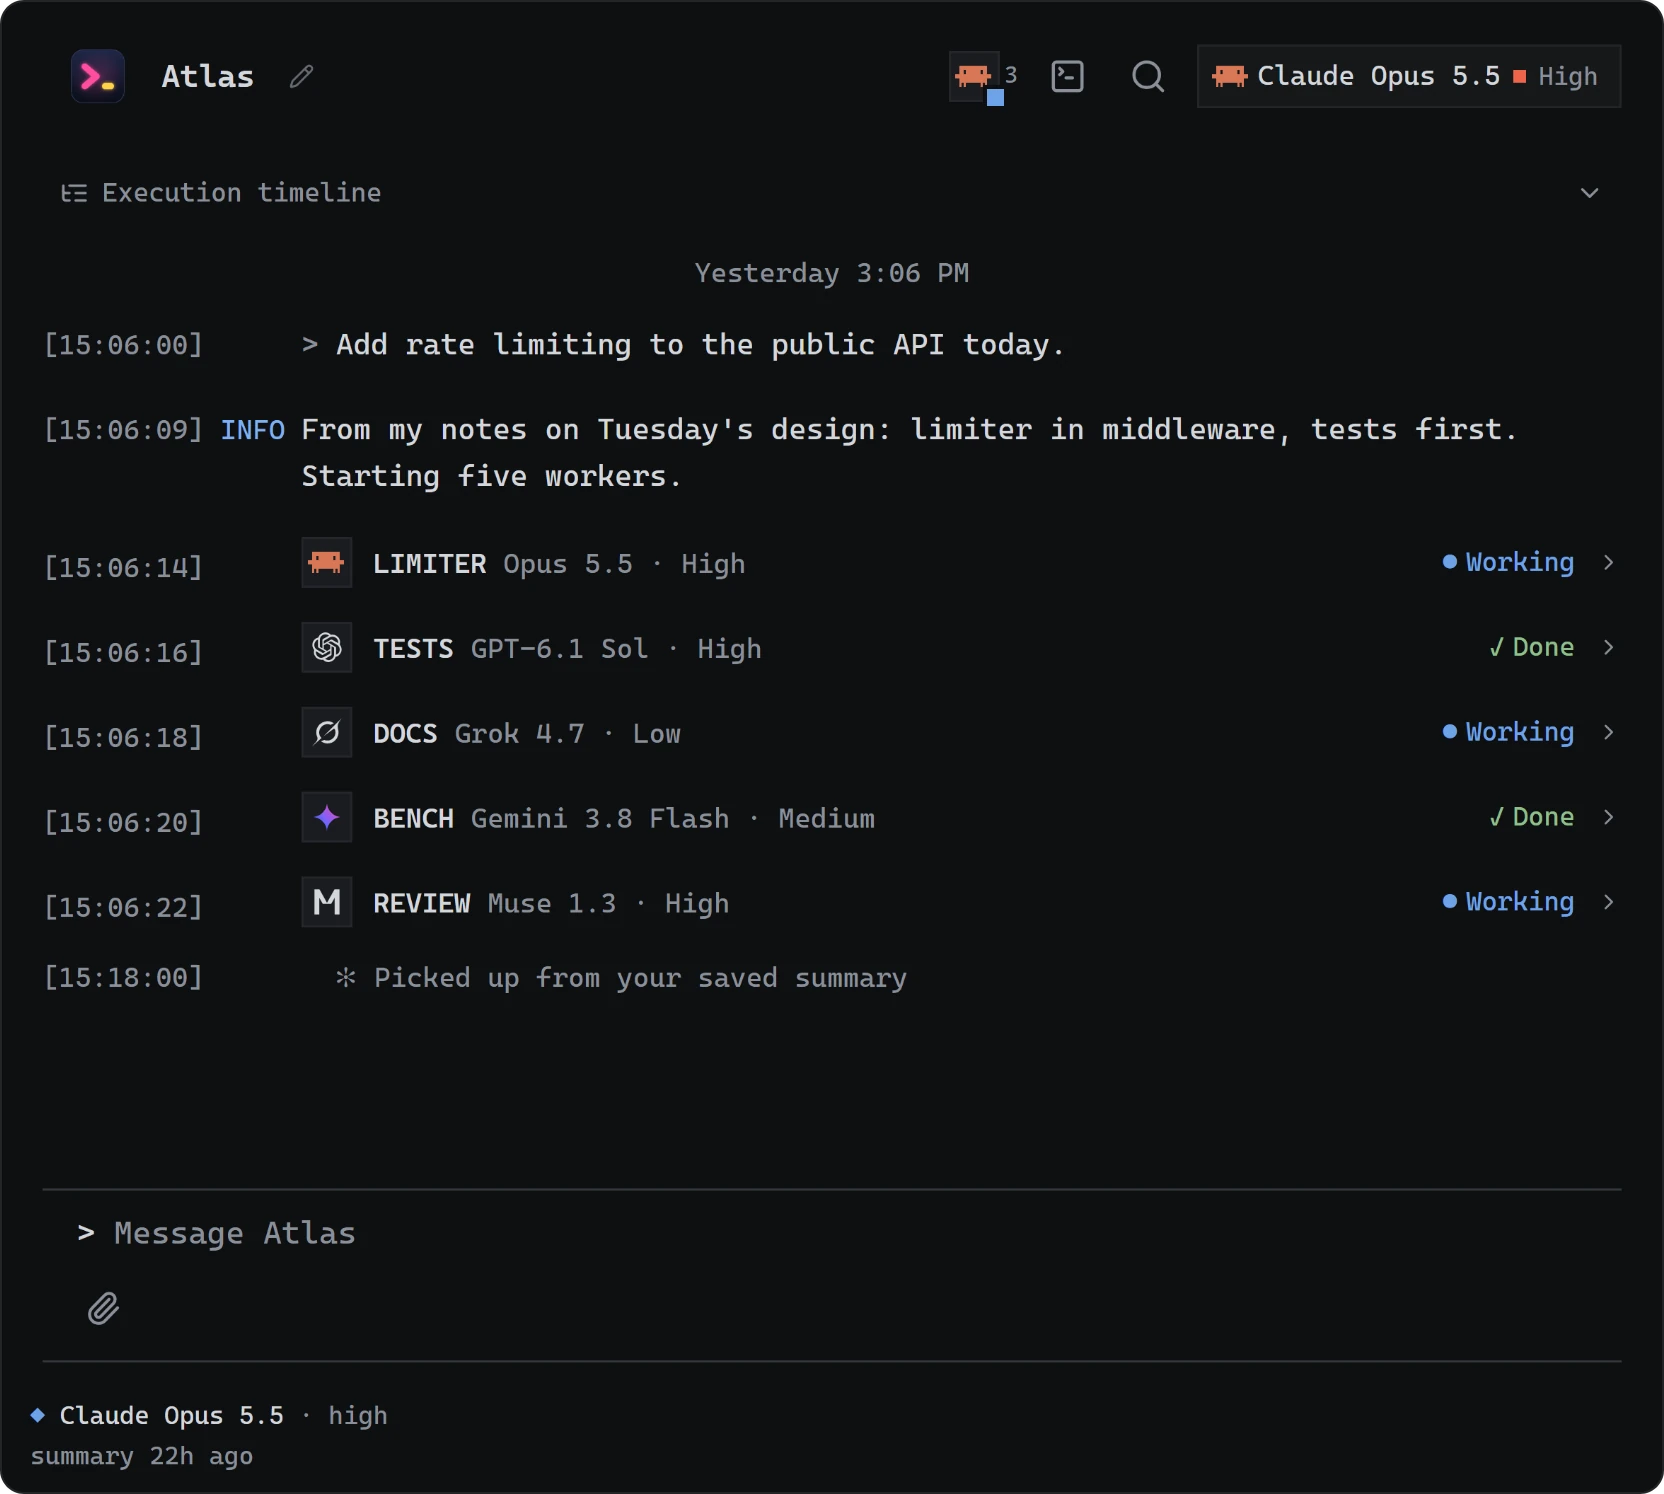The image size is (1664, 1494).
Task: Click the Atlas title text
Action: click(208, 77)
